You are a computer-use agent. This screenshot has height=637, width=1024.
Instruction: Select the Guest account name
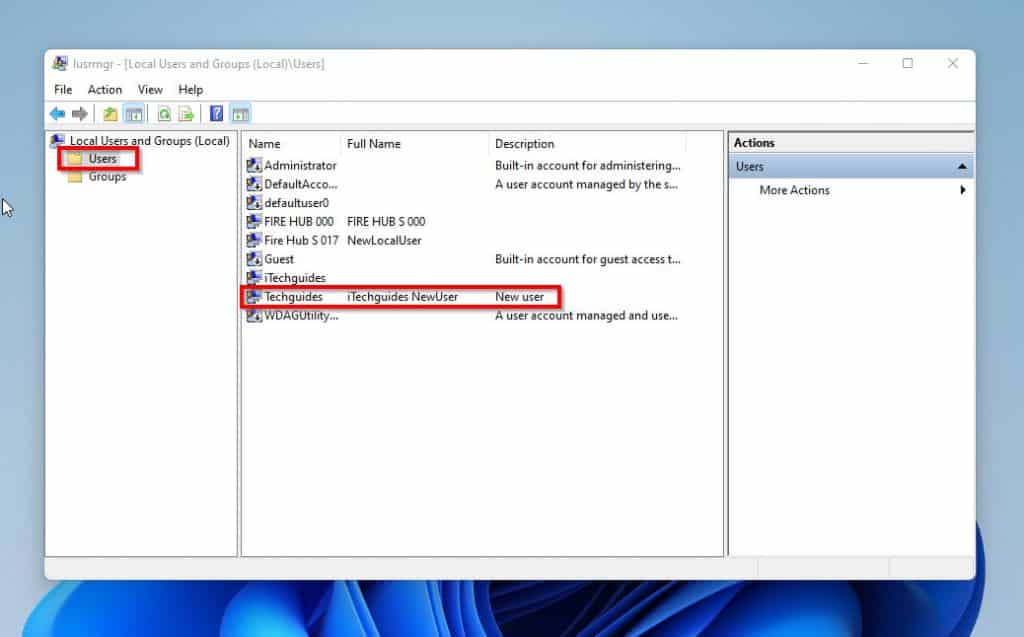pyautogui.click(x=279, y=259)
